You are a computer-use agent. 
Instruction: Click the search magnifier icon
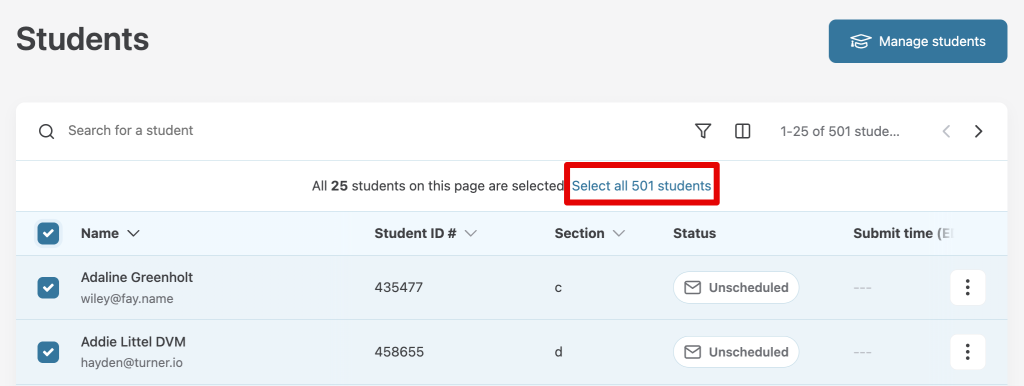click(x=46, y=131)
